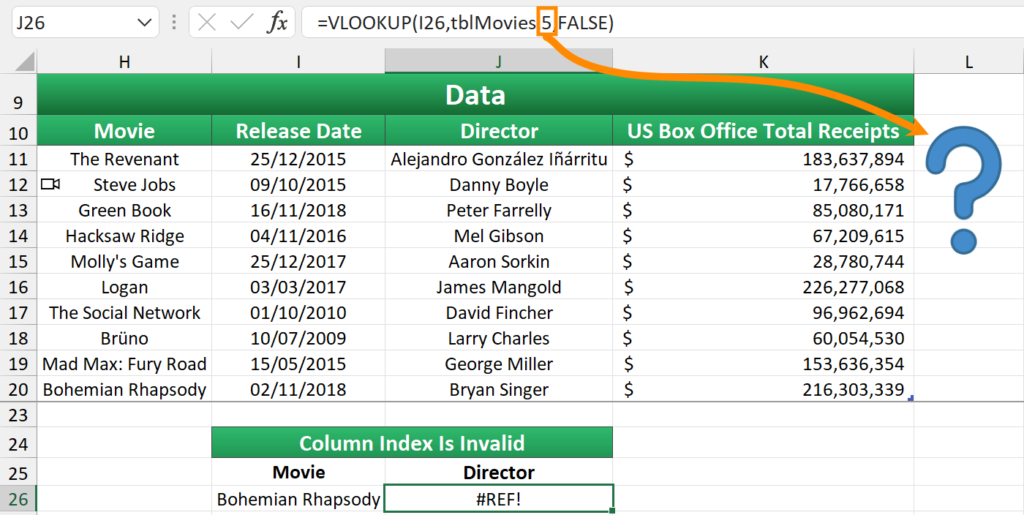Image resolution: width=1024 pixels, height=515 pixels.
Task: Click the video camera icon in row 12
Action: (x=51, y=185)
